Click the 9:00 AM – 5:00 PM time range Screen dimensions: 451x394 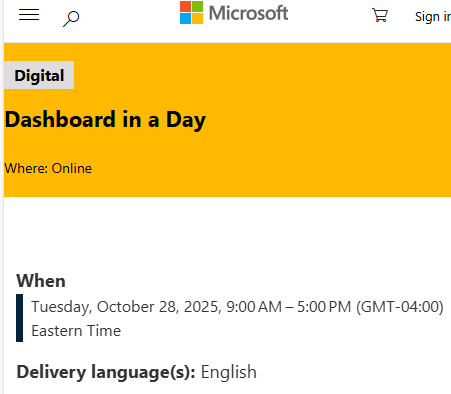pos(289,307)
